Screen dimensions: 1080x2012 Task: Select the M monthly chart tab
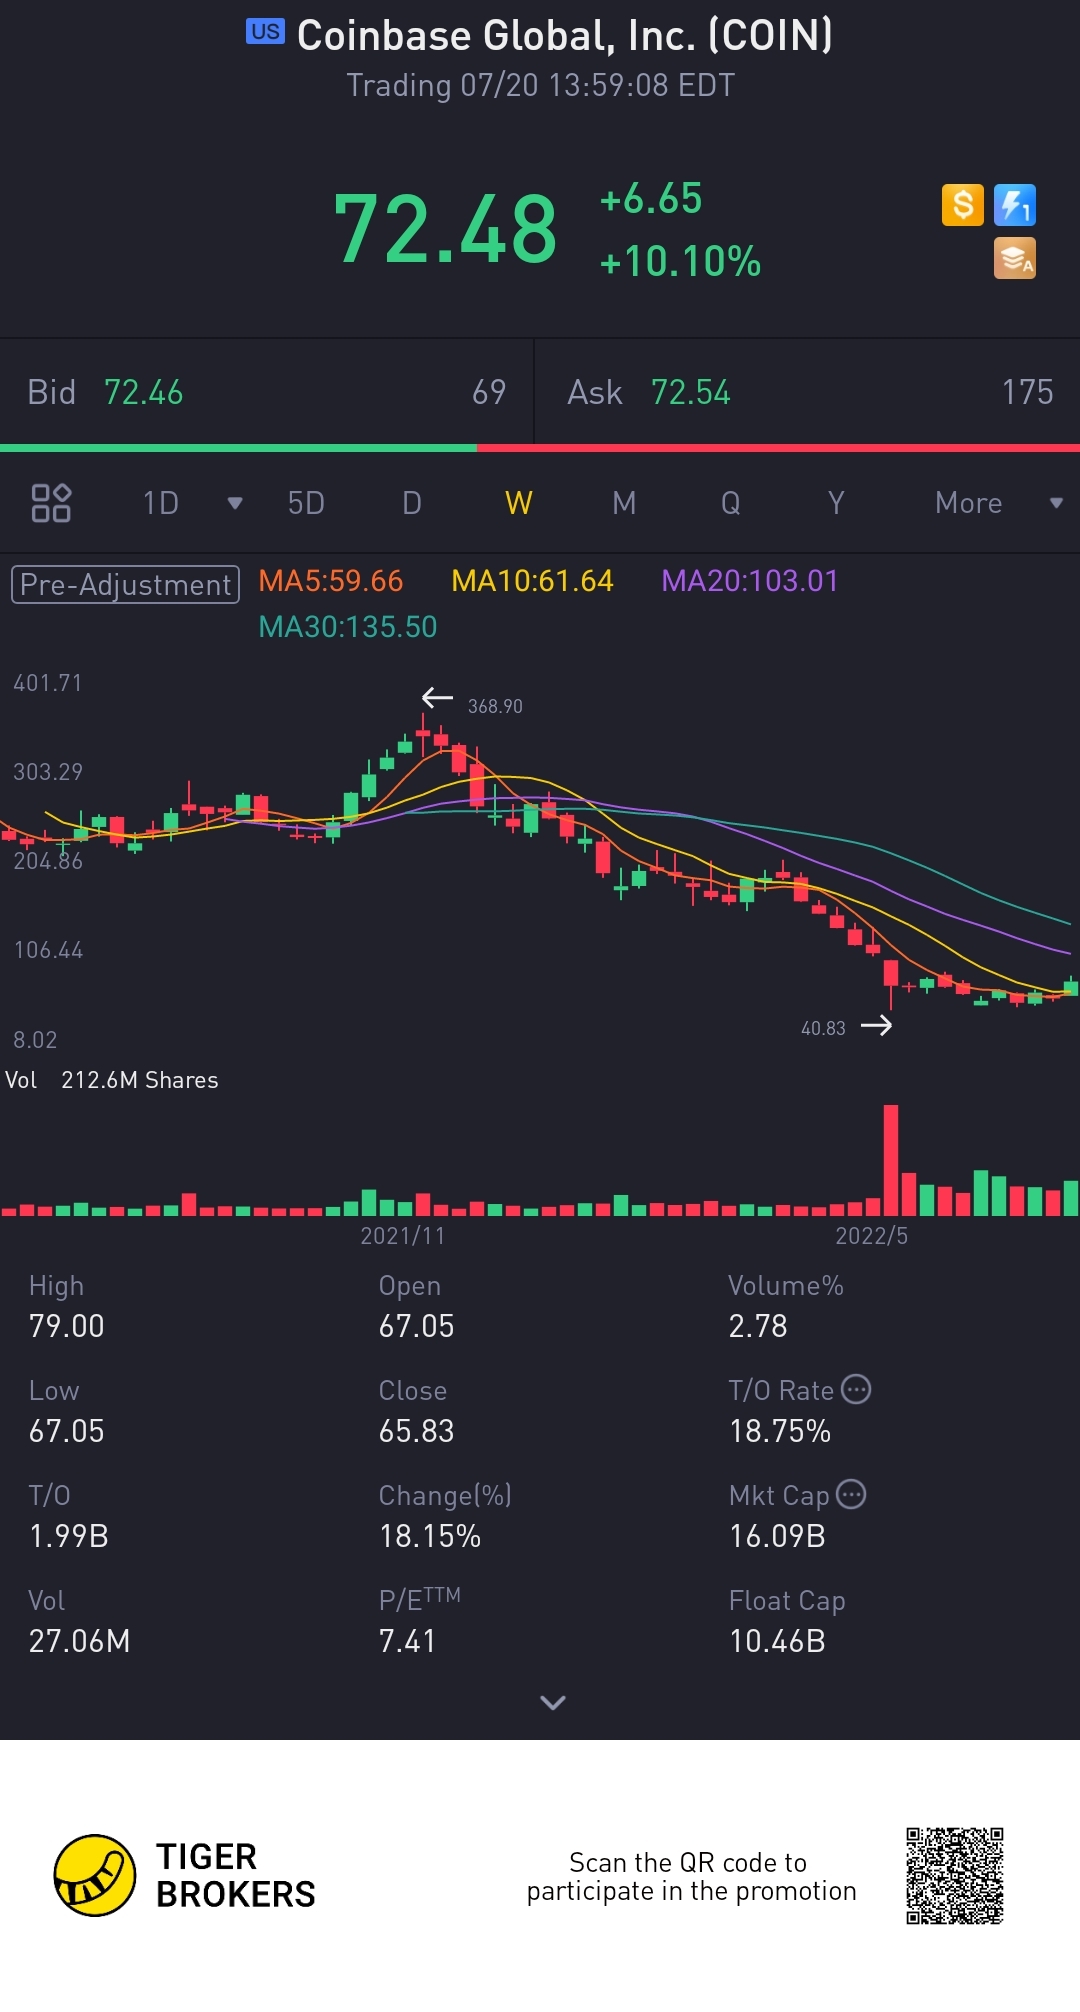tap(624, 503)
